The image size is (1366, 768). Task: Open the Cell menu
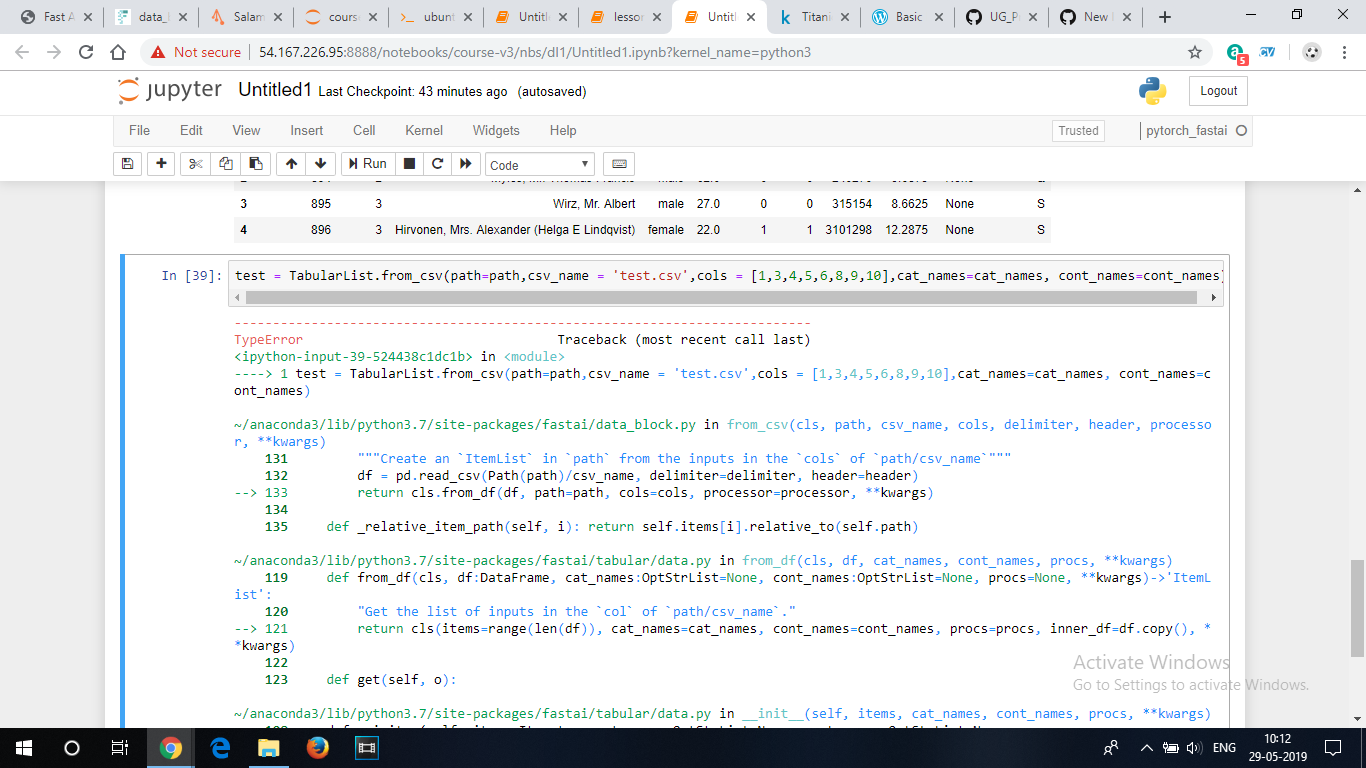363,130
